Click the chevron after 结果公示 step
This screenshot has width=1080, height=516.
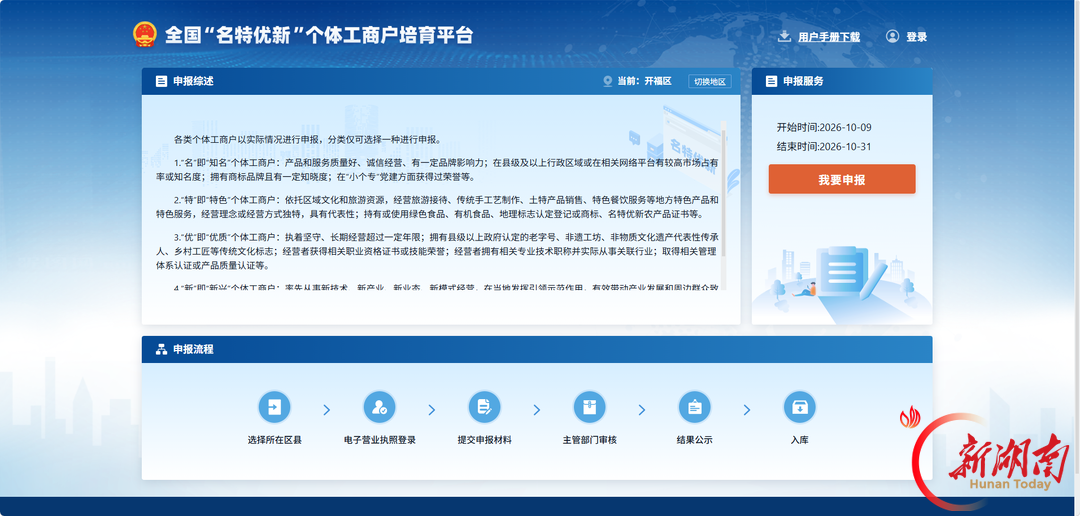click(x=747, y=410)
